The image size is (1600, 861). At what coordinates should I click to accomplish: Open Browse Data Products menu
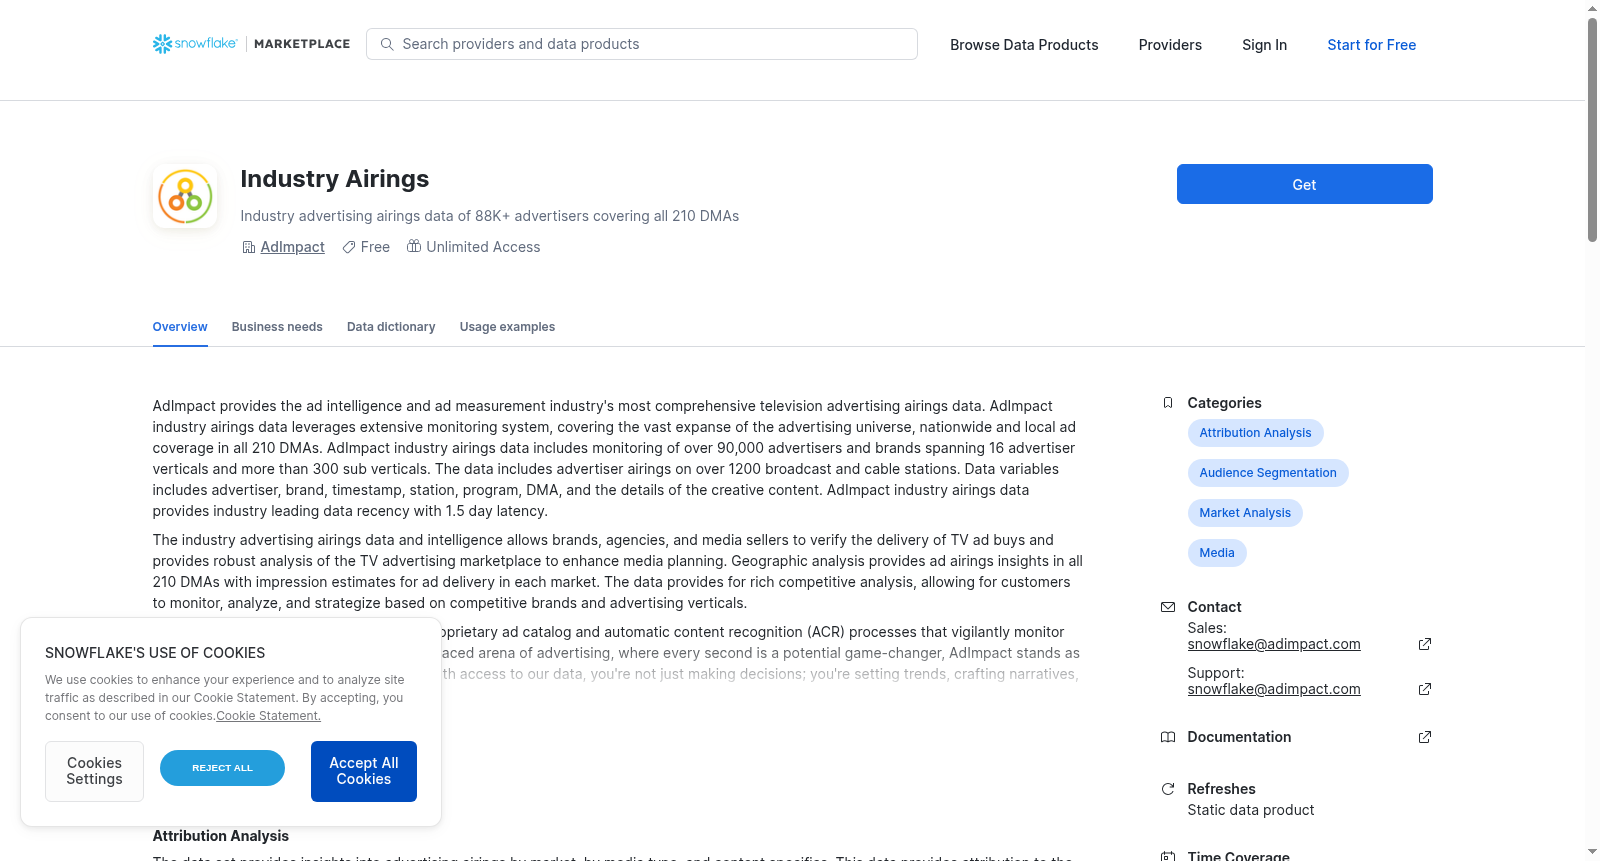tap(1024, 45)
